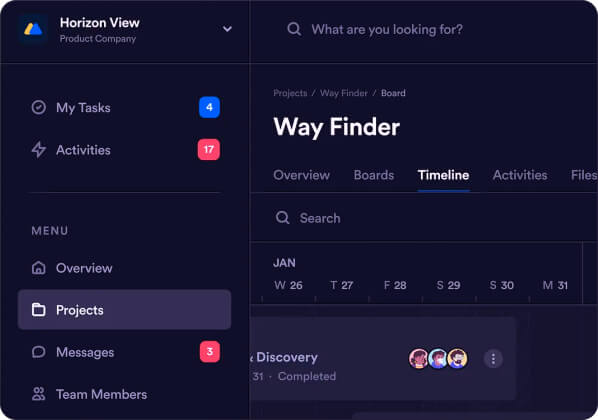Click the global search magnifier icon
Viewport: 598px width, 420px height.
click(294, 29)
